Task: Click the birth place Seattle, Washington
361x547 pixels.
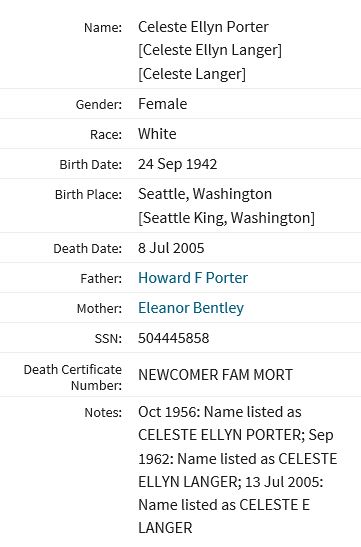Action: 205,194
